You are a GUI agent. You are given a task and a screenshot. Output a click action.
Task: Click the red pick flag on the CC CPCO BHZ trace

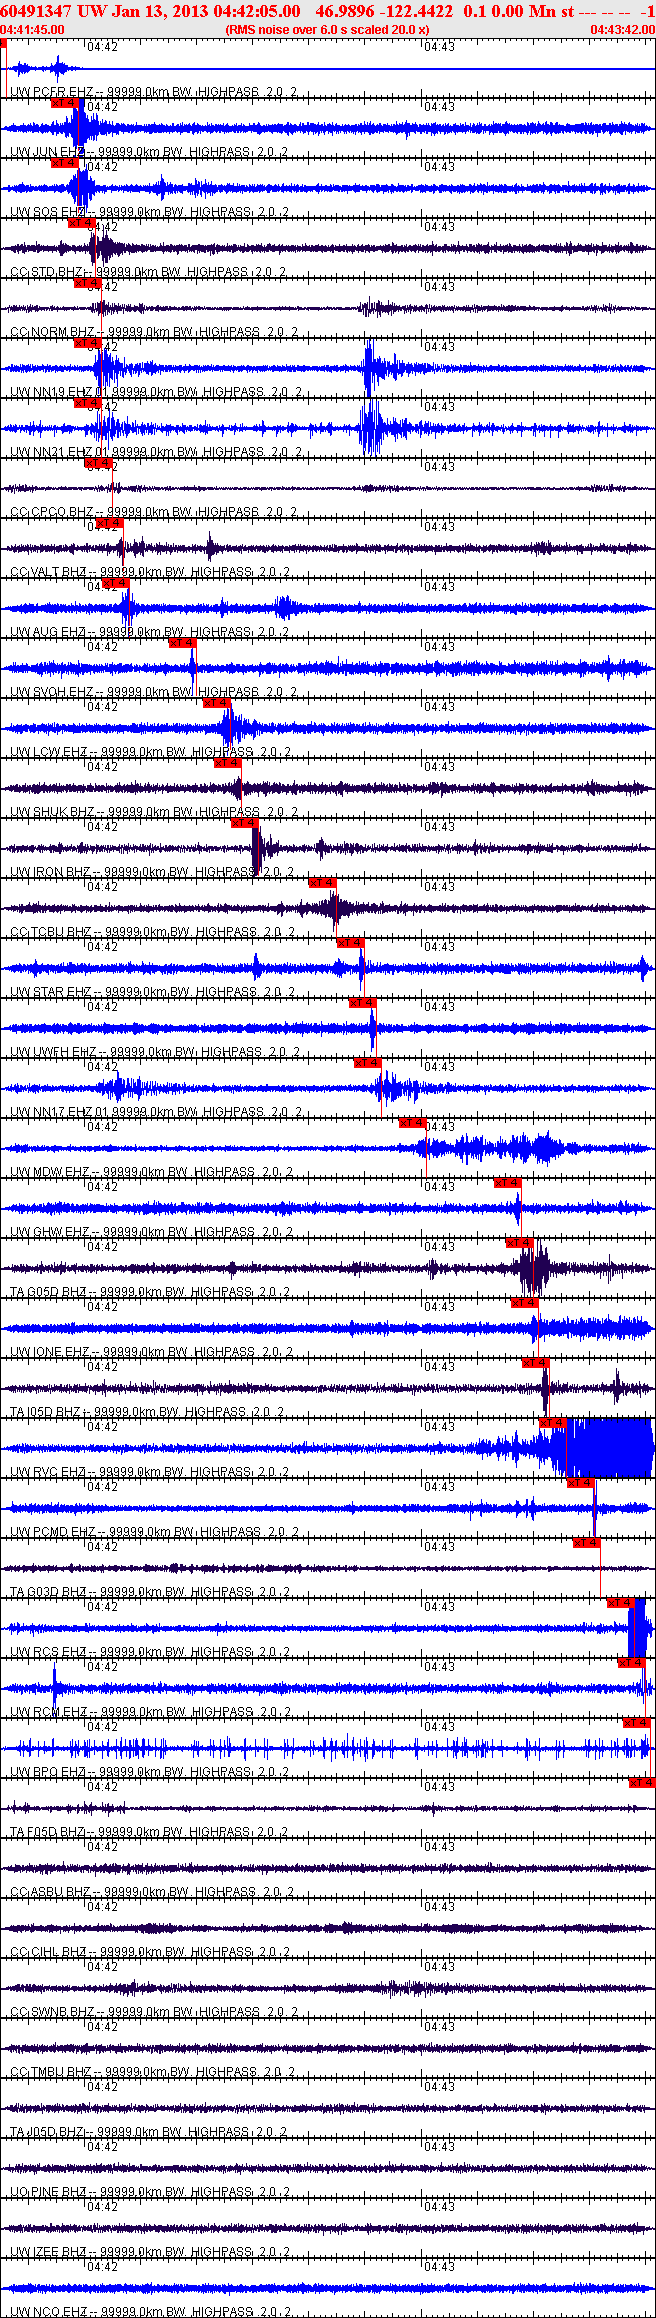tap(98, 463)
